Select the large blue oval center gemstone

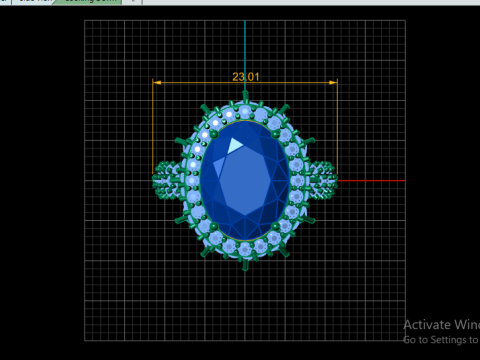click(x=245, y=180)
